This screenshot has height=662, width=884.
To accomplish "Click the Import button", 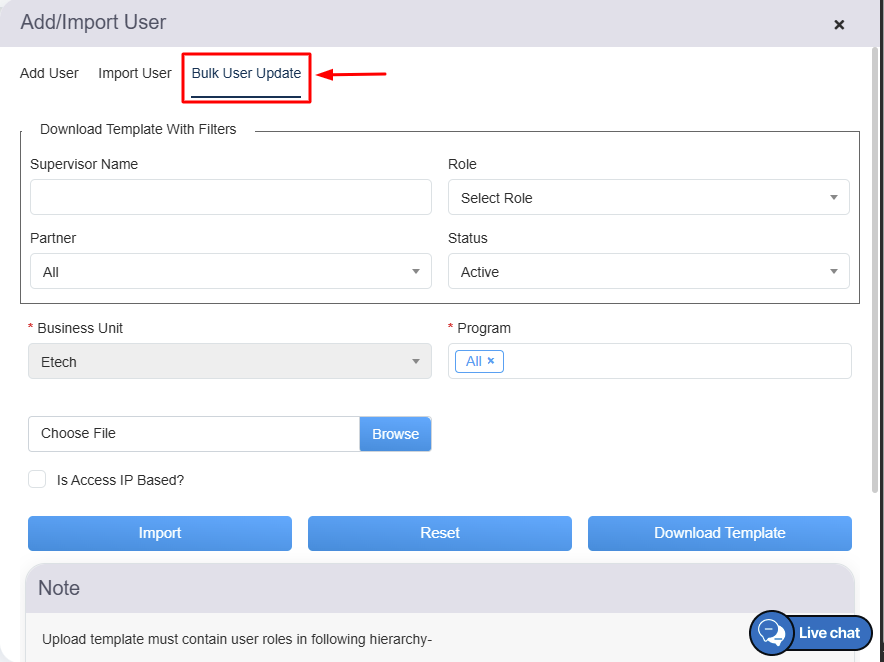I will 160,533.
